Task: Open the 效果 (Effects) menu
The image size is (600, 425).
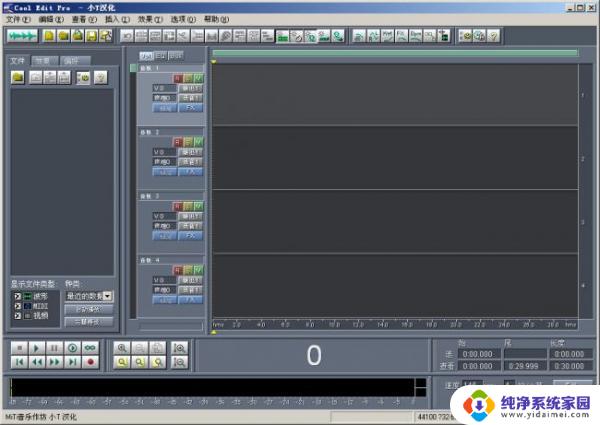Action: (x=150, y=19)
